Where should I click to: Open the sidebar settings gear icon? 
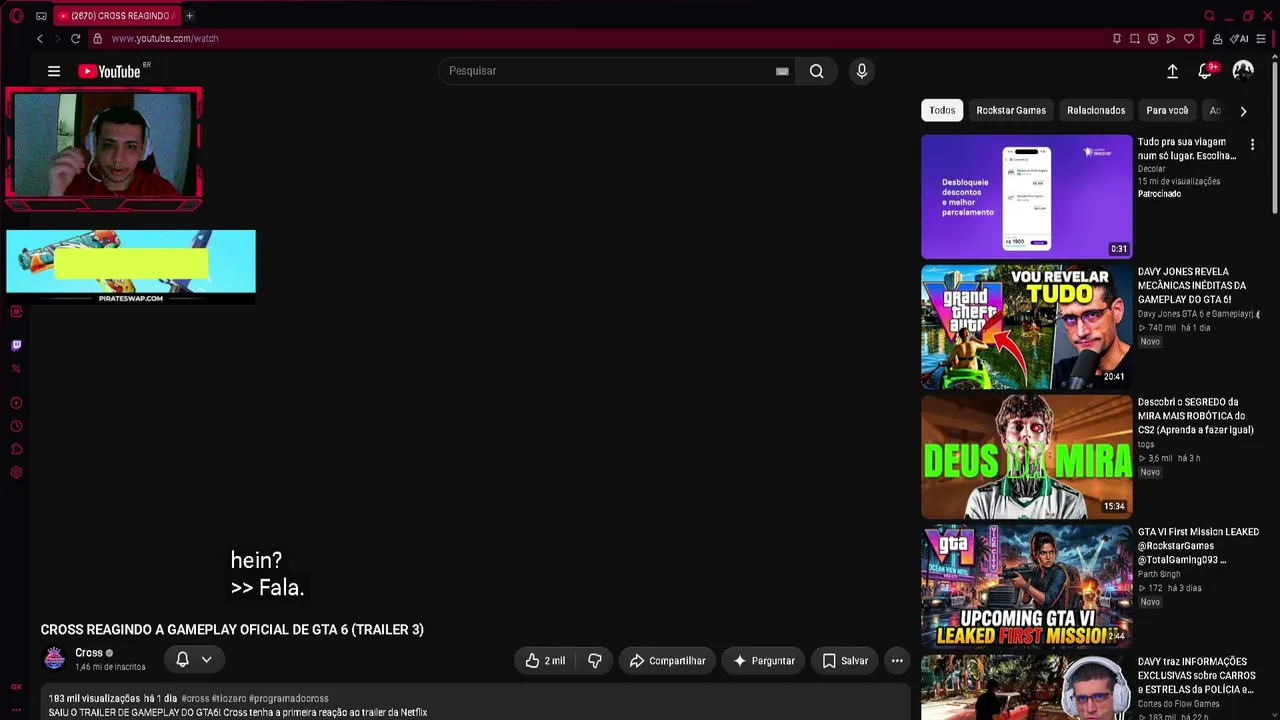(x=16, y=472)
